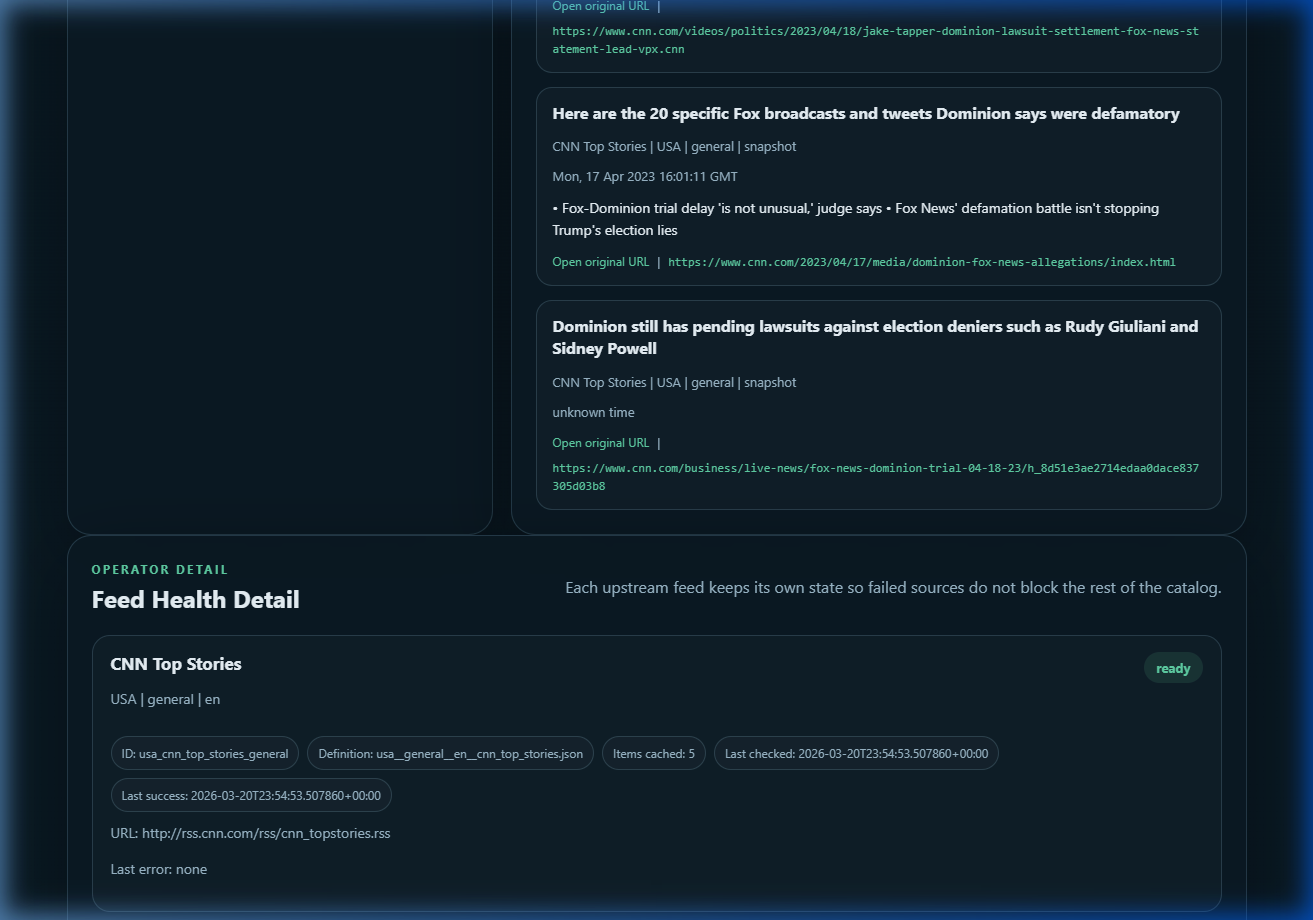Click the 'Last checked' timestamp chip

[x=856, y=753]
